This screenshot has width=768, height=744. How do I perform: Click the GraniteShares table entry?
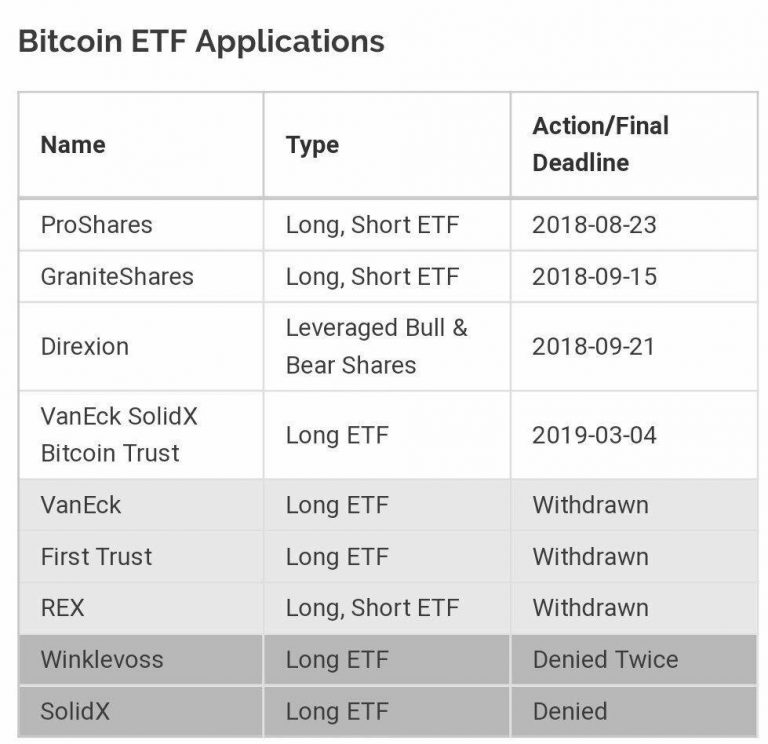click(x=117, y=276)
